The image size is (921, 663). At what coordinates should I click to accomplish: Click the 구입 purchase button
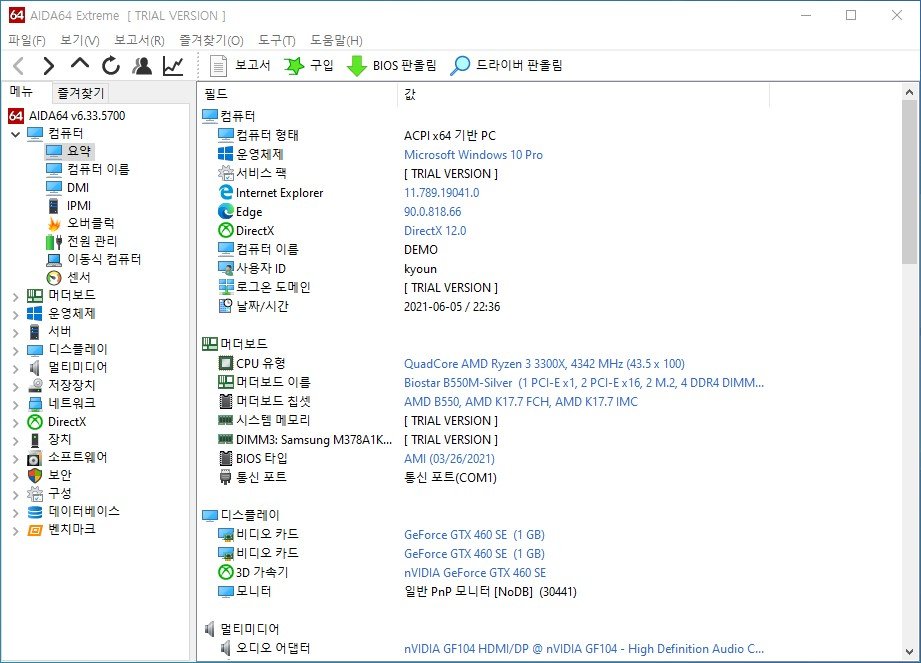point(308,65)
